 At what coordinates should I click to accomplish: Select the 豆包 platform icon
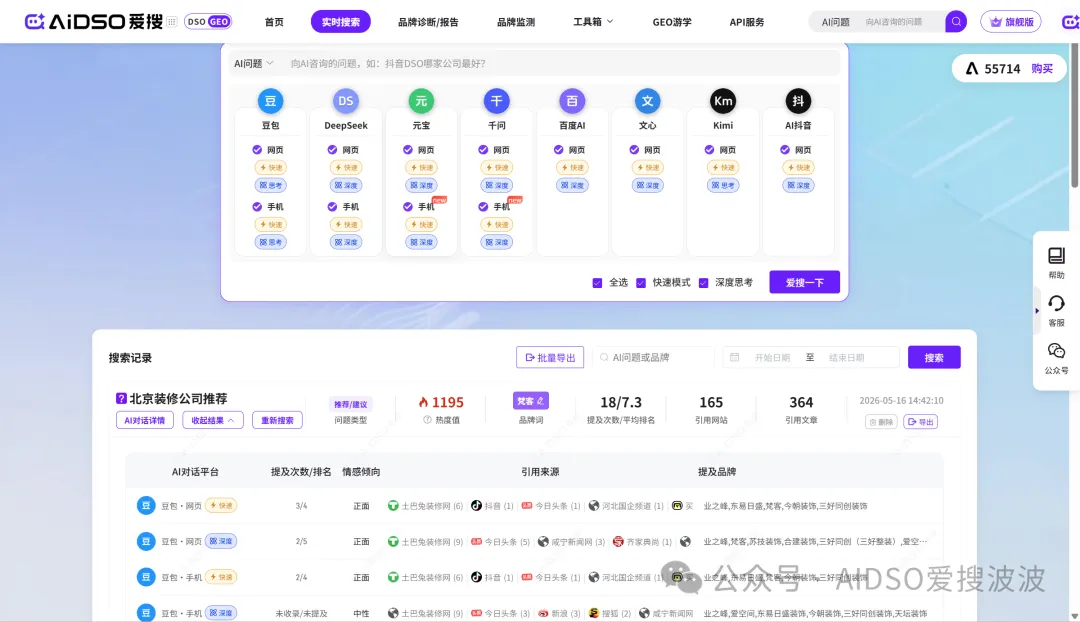[270, 101]
